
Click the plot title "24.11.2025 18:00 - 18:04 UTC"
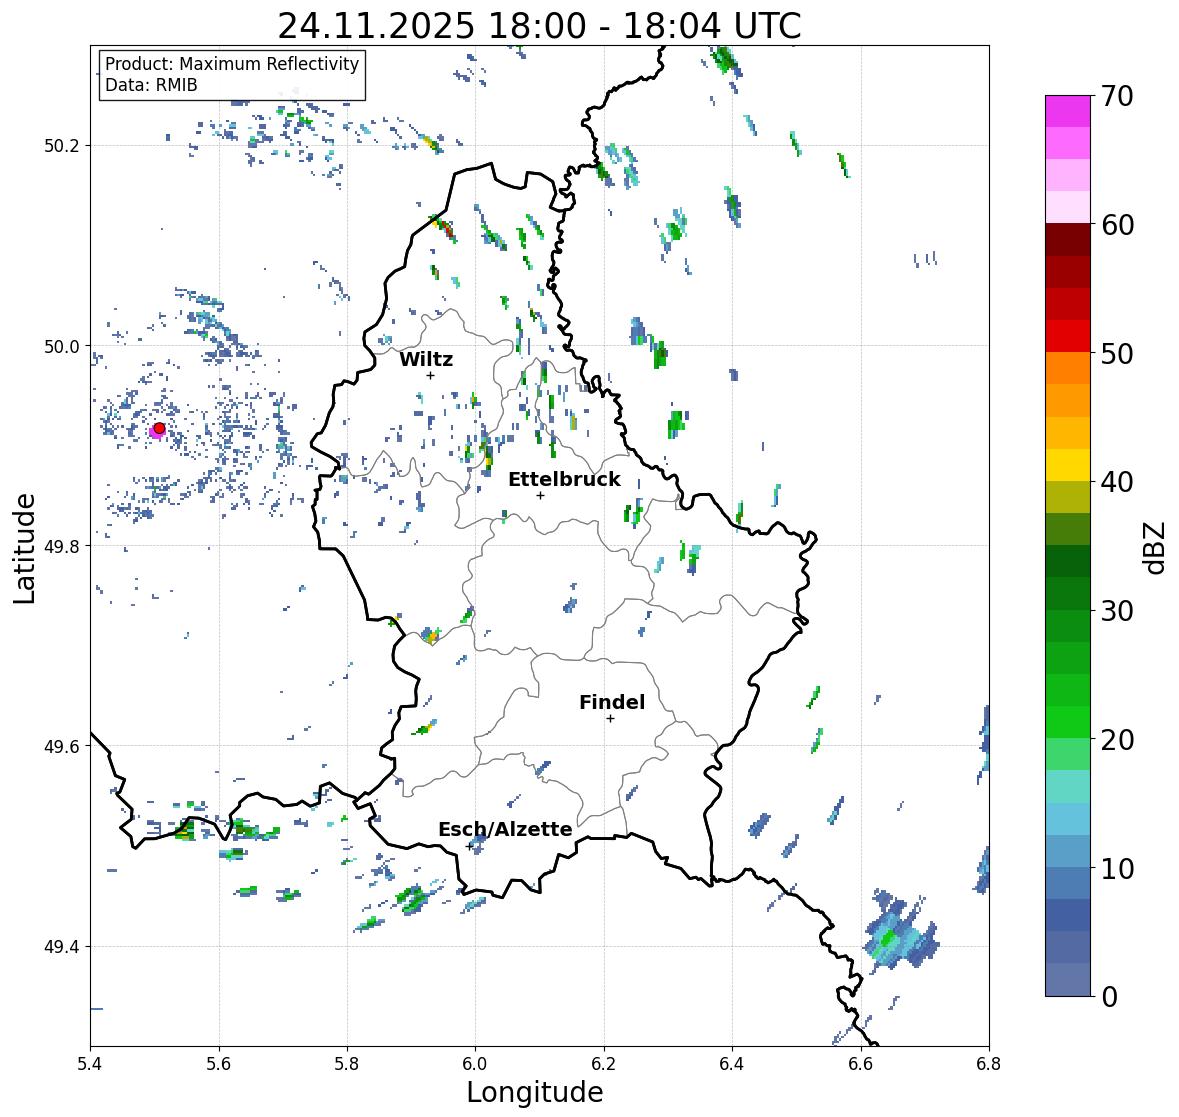(x=539, y=26)
